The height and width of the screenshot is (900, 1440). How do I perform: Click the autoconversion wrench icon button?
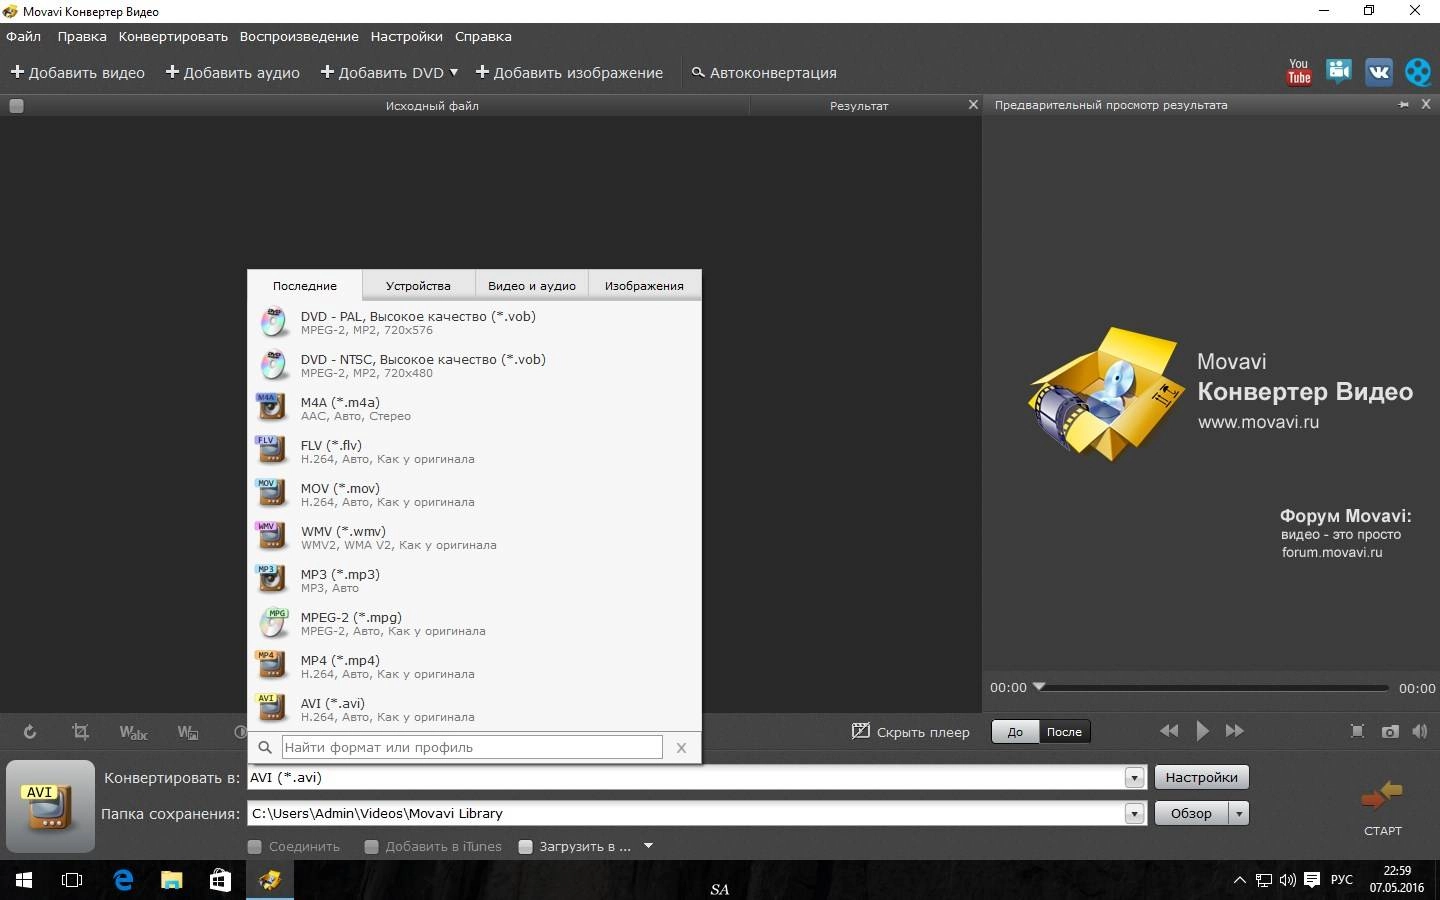pos(764,72)
